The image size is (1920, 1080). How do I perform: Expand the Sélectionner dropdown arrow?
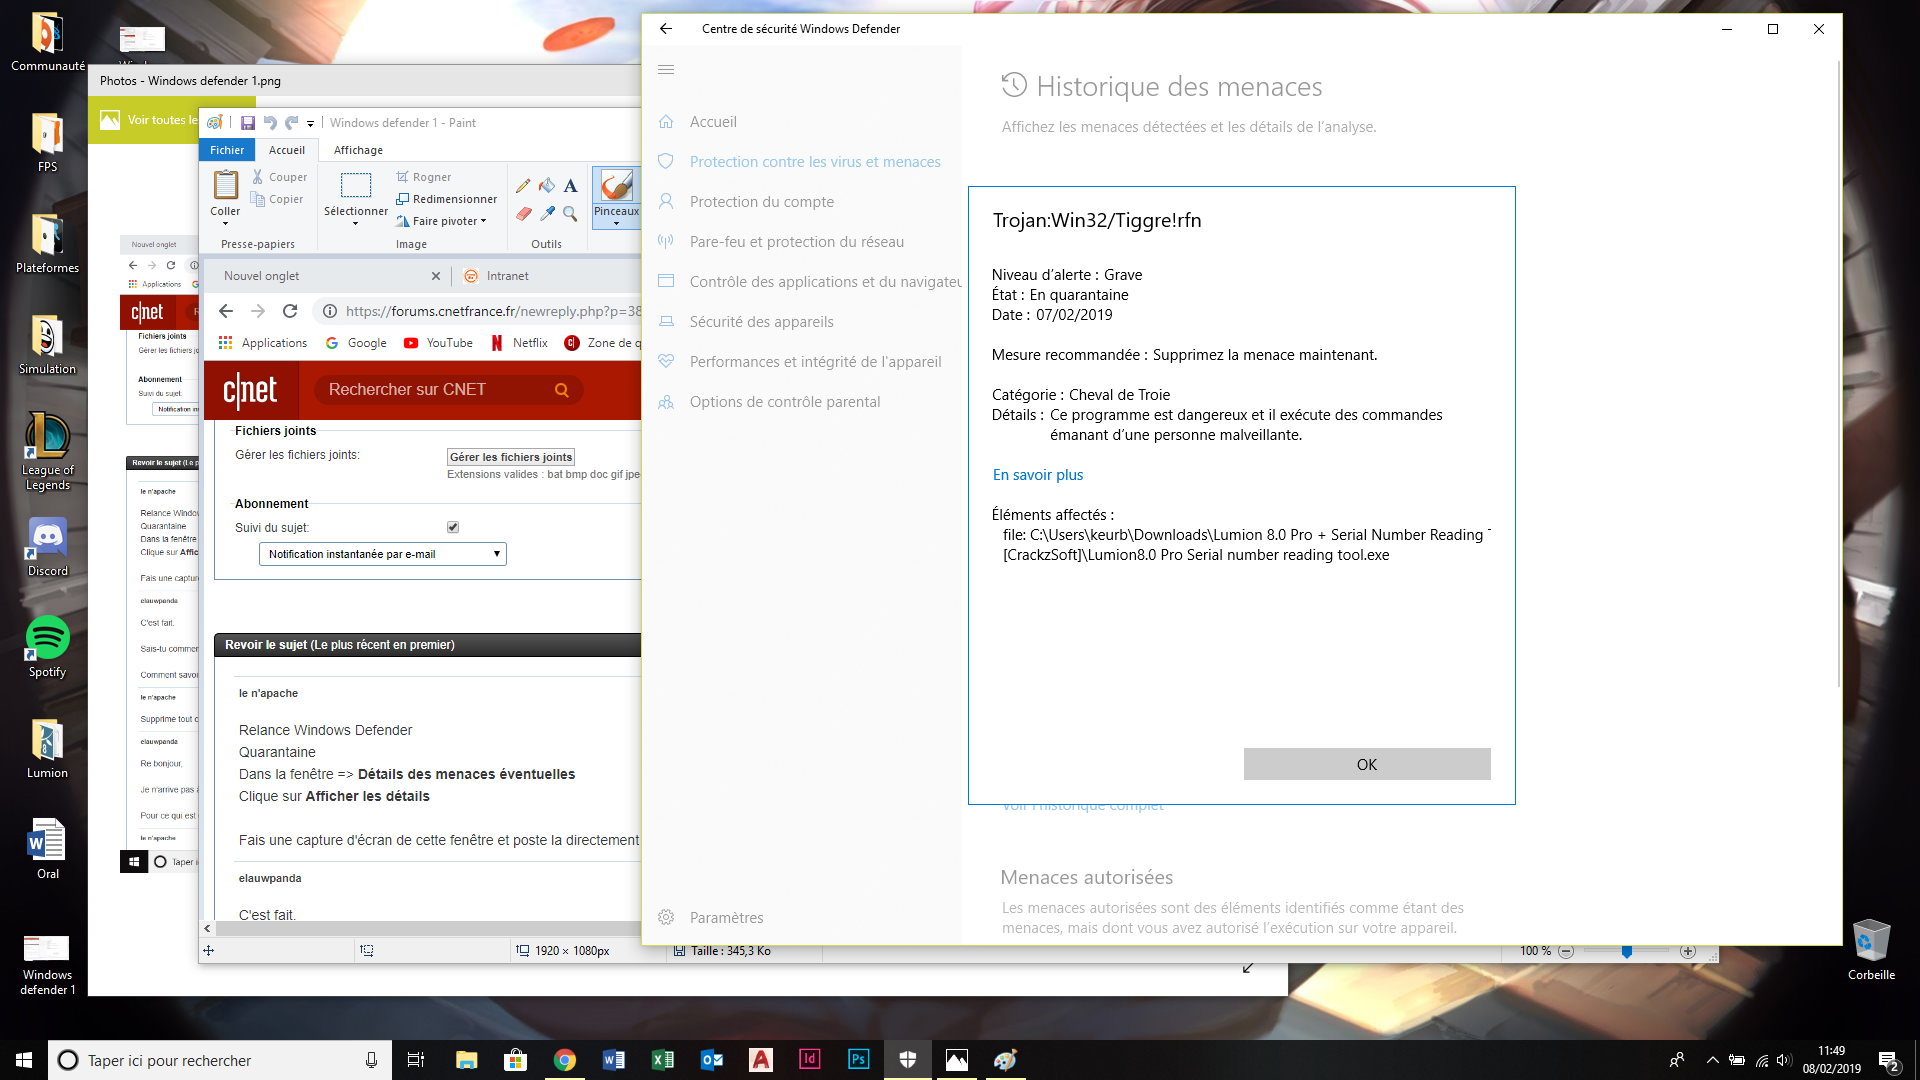point(356,224)
